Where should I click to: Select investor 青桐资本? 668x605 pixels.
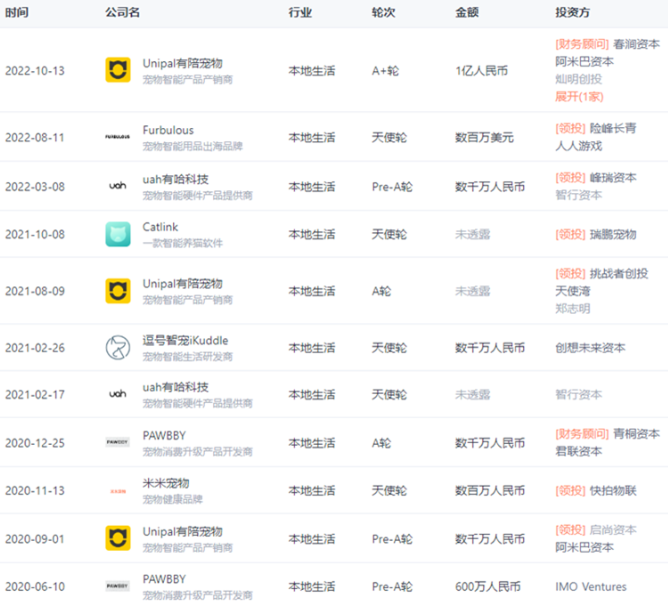[636, 434]
